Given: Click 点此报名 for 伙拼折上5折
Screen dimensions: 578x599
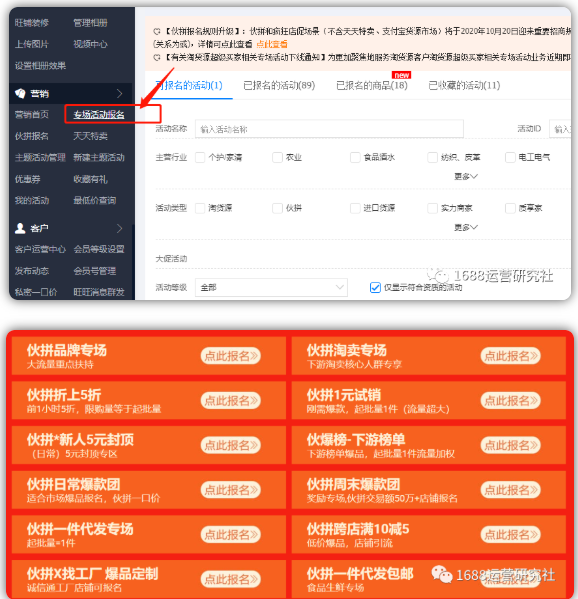Looking at the screenshot, I should point(231,400).
